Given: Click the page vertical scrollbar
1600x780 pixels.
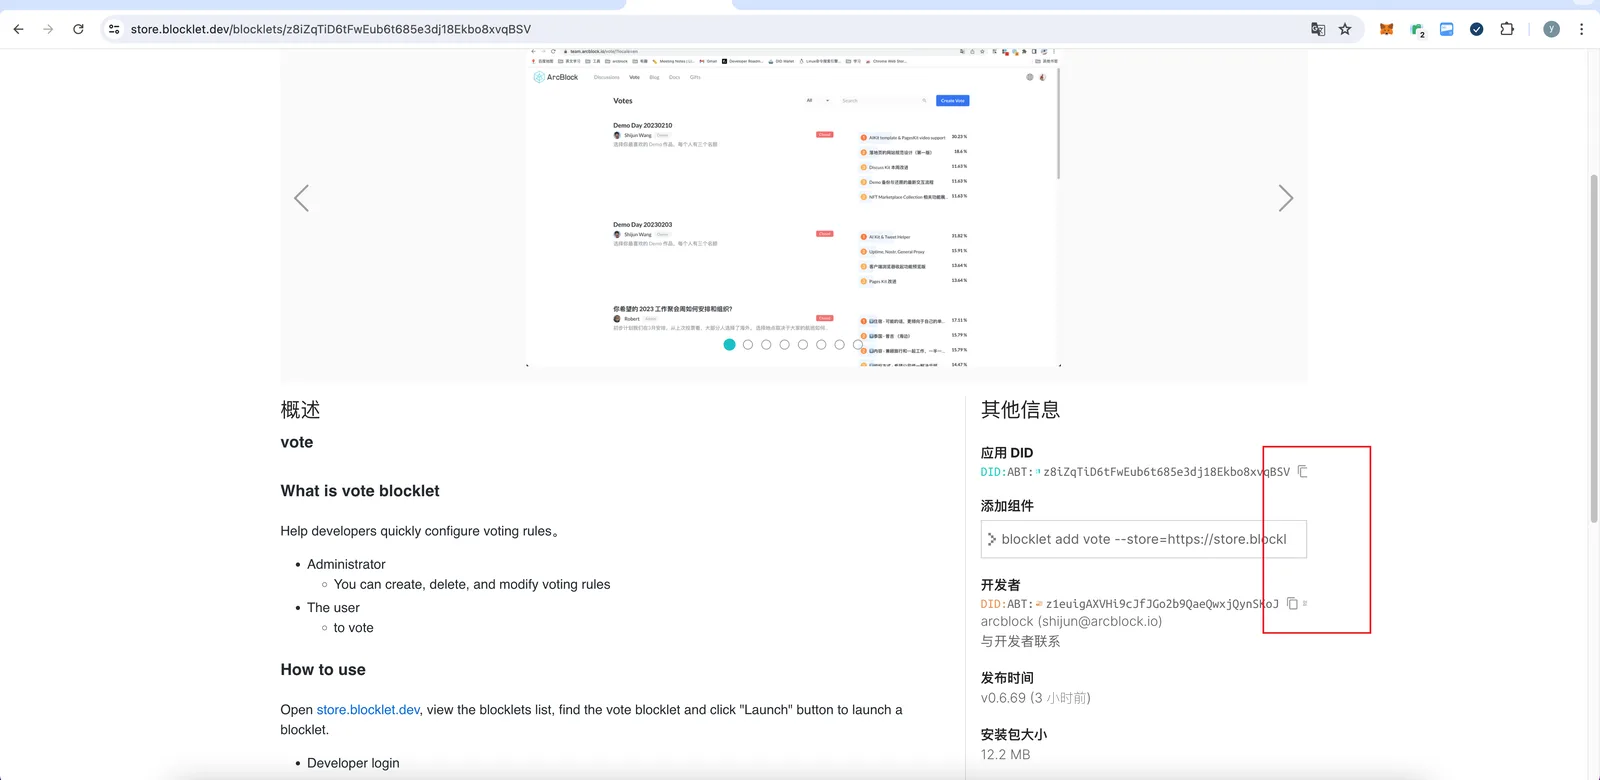Looking at the screenshot, I should tap(1594, 348).
